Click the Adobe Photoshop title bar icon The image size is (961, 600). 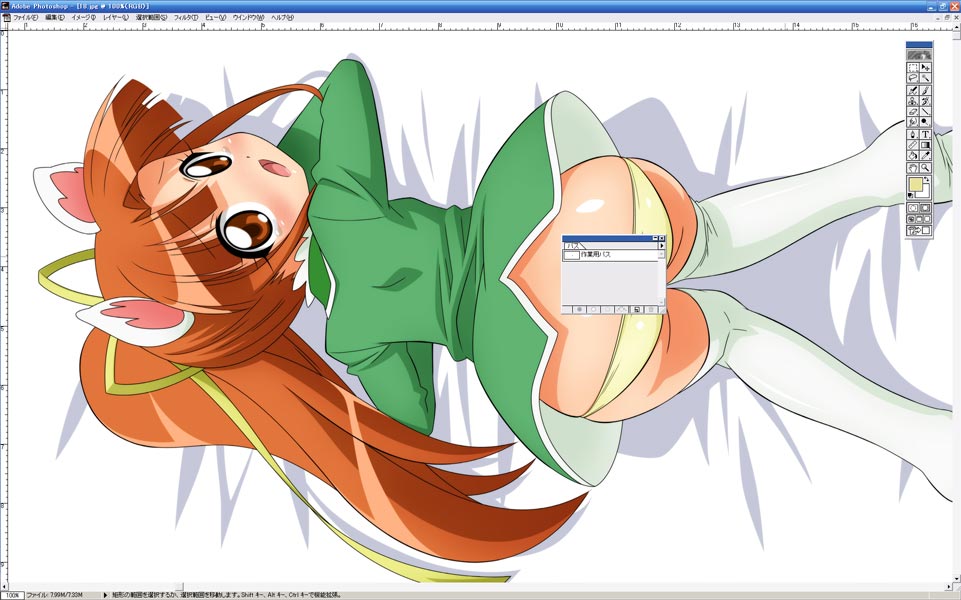[6, 6]
